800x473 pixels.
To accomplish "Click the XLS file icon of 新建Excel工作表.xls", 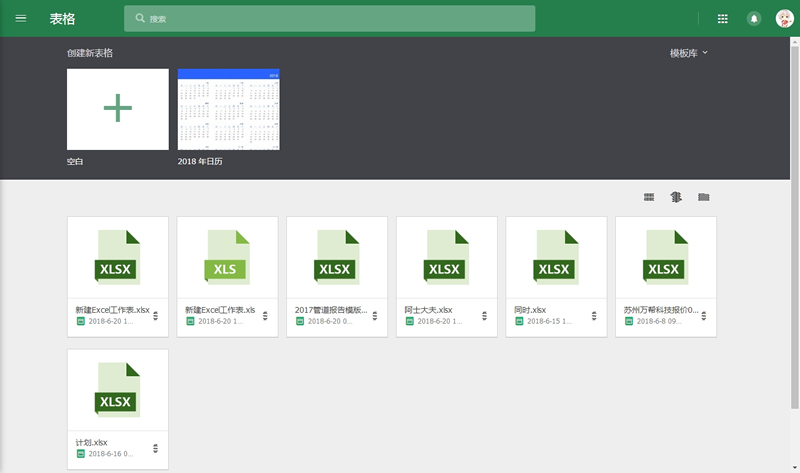I will coord(227,257).
